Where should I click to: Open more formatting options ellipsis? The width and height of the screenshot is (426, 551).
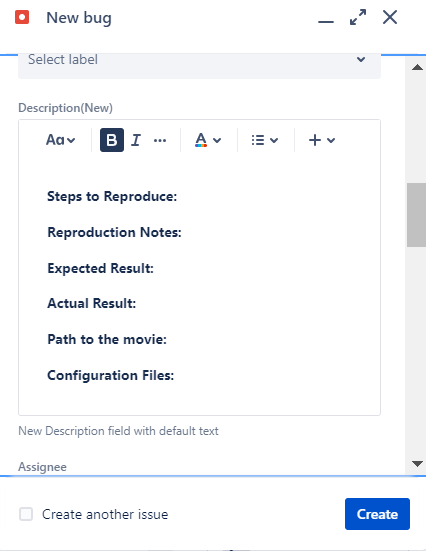tap(160, 140)
